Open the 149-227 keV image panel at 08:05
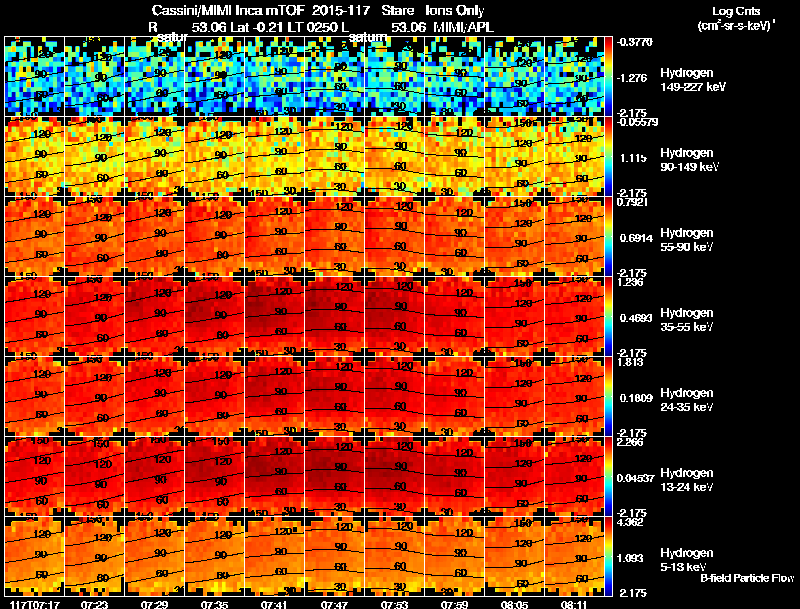 click(514, 76)
